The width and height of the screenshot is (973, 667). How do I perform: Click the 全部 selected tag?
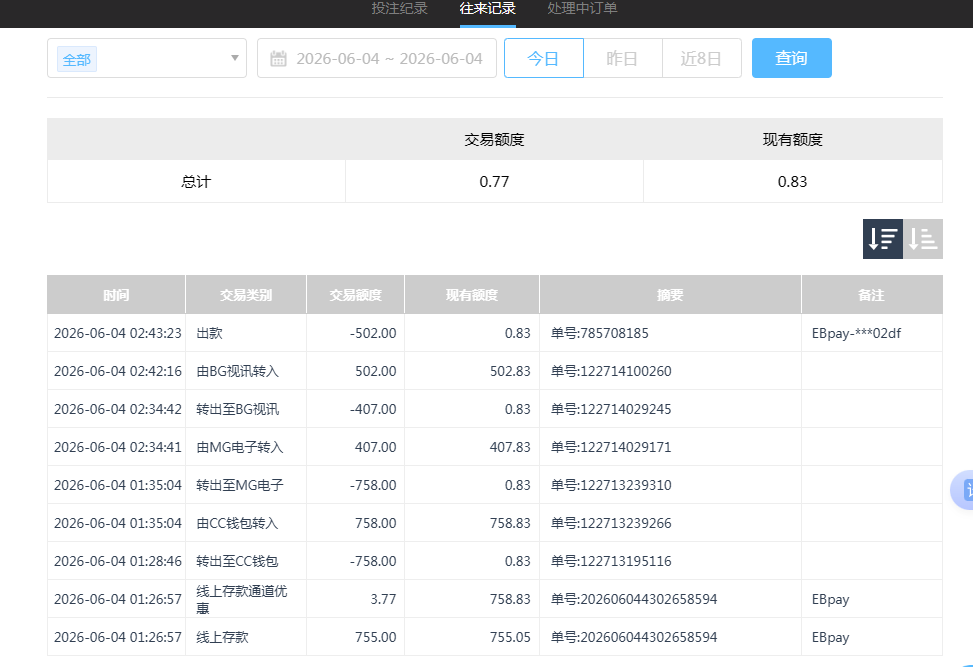(77, 60)
